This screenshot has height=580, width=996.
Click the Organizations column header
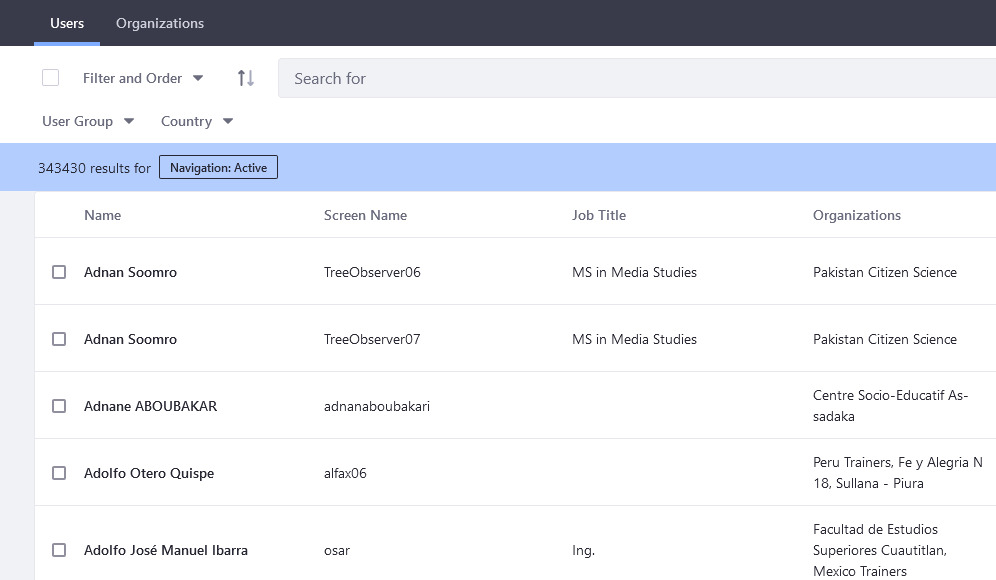pyautogui.click(x=856, y=215)
